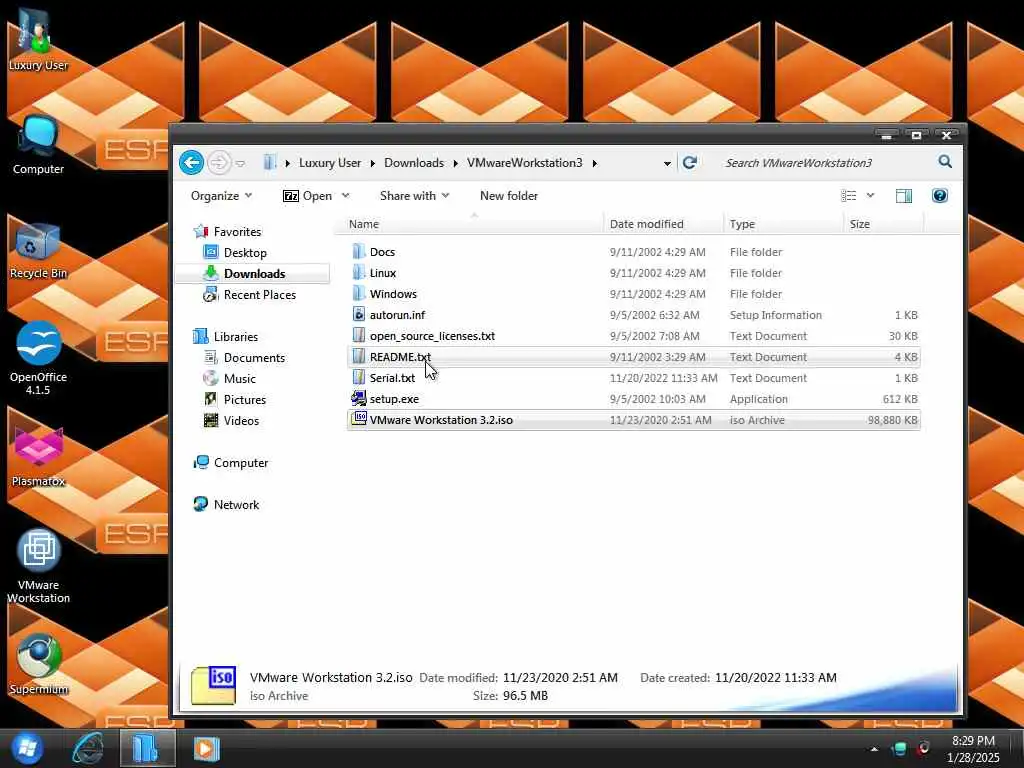Select Computer in navigation pane
The width and height of the screenshot is (1024, 768).
click(x=231, y=463)
